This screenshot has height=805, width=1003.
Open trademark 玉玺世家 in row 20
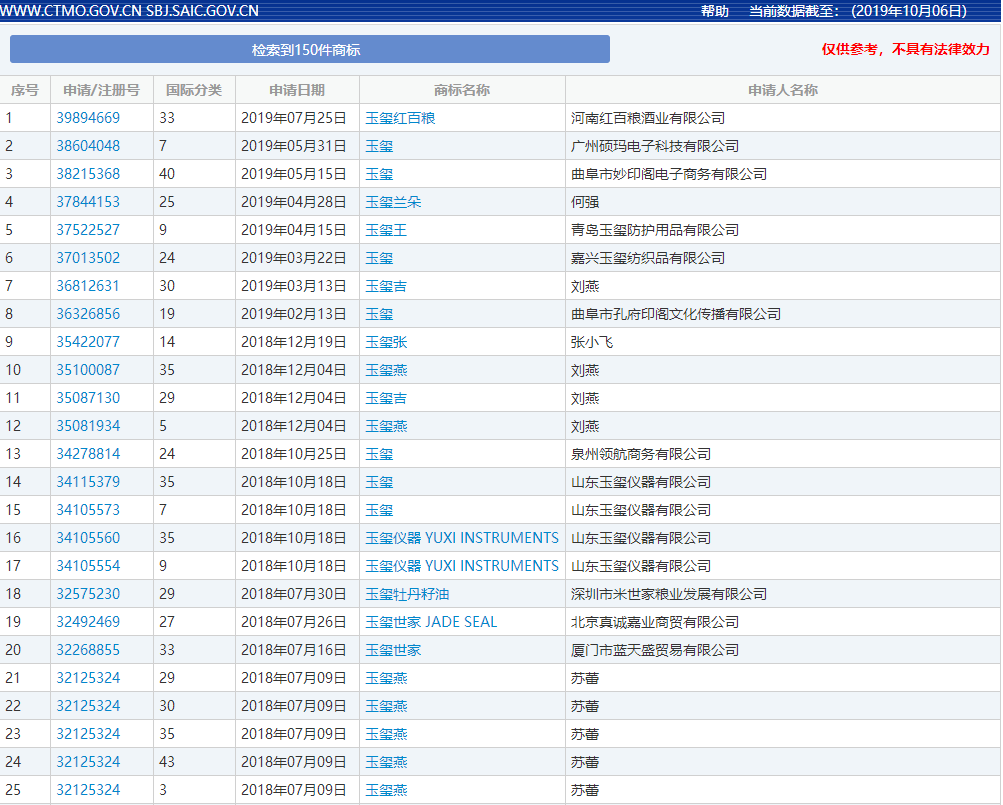point(393,650)
